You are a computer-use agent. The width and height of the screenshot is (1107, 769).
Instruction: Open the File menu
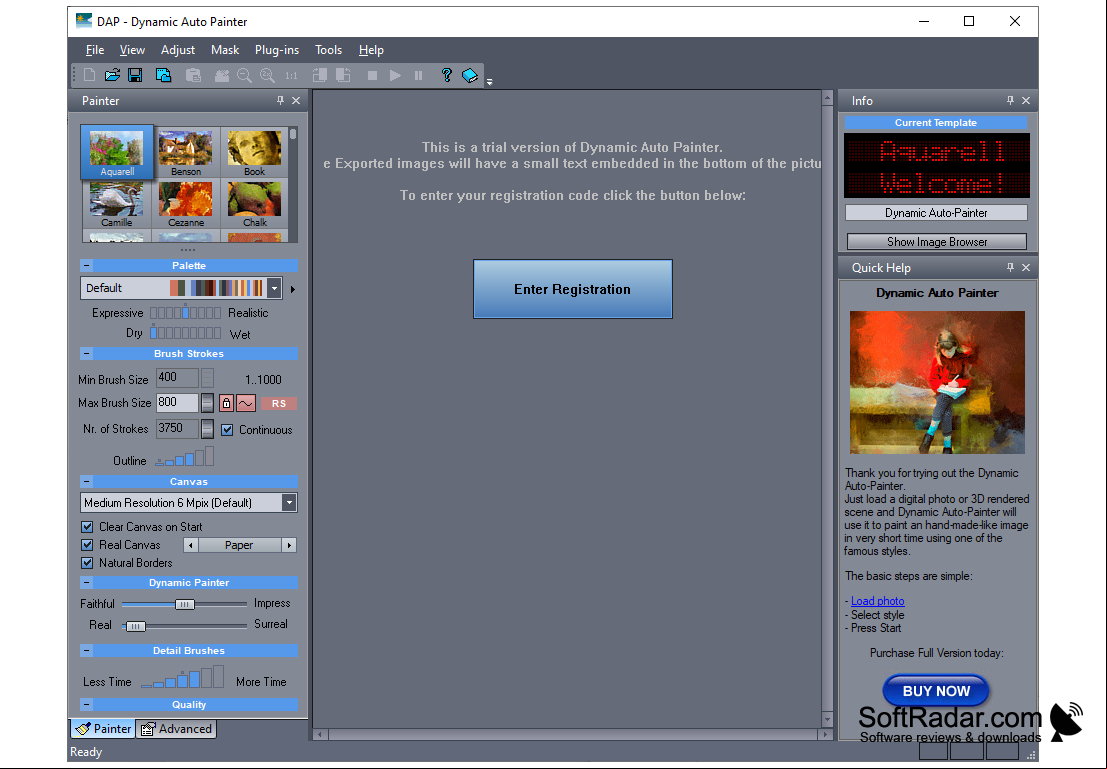tap(95, 49)
